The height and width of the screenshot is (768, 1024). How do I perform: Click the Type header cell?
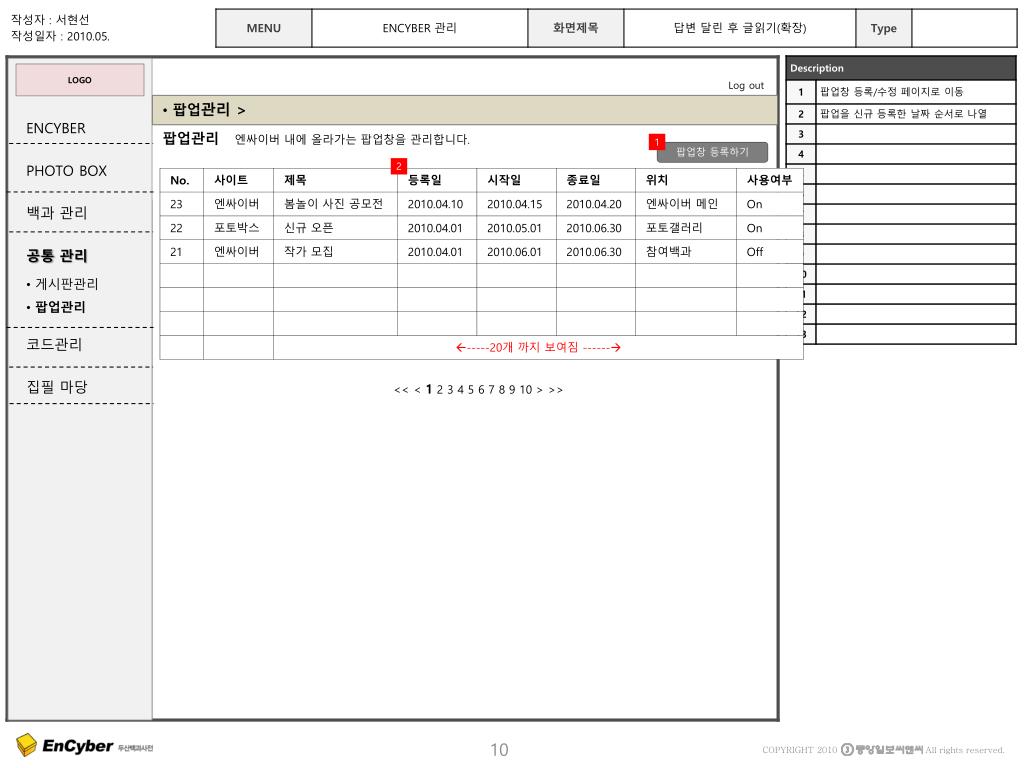pyautogui.click(x=883, y=28)
